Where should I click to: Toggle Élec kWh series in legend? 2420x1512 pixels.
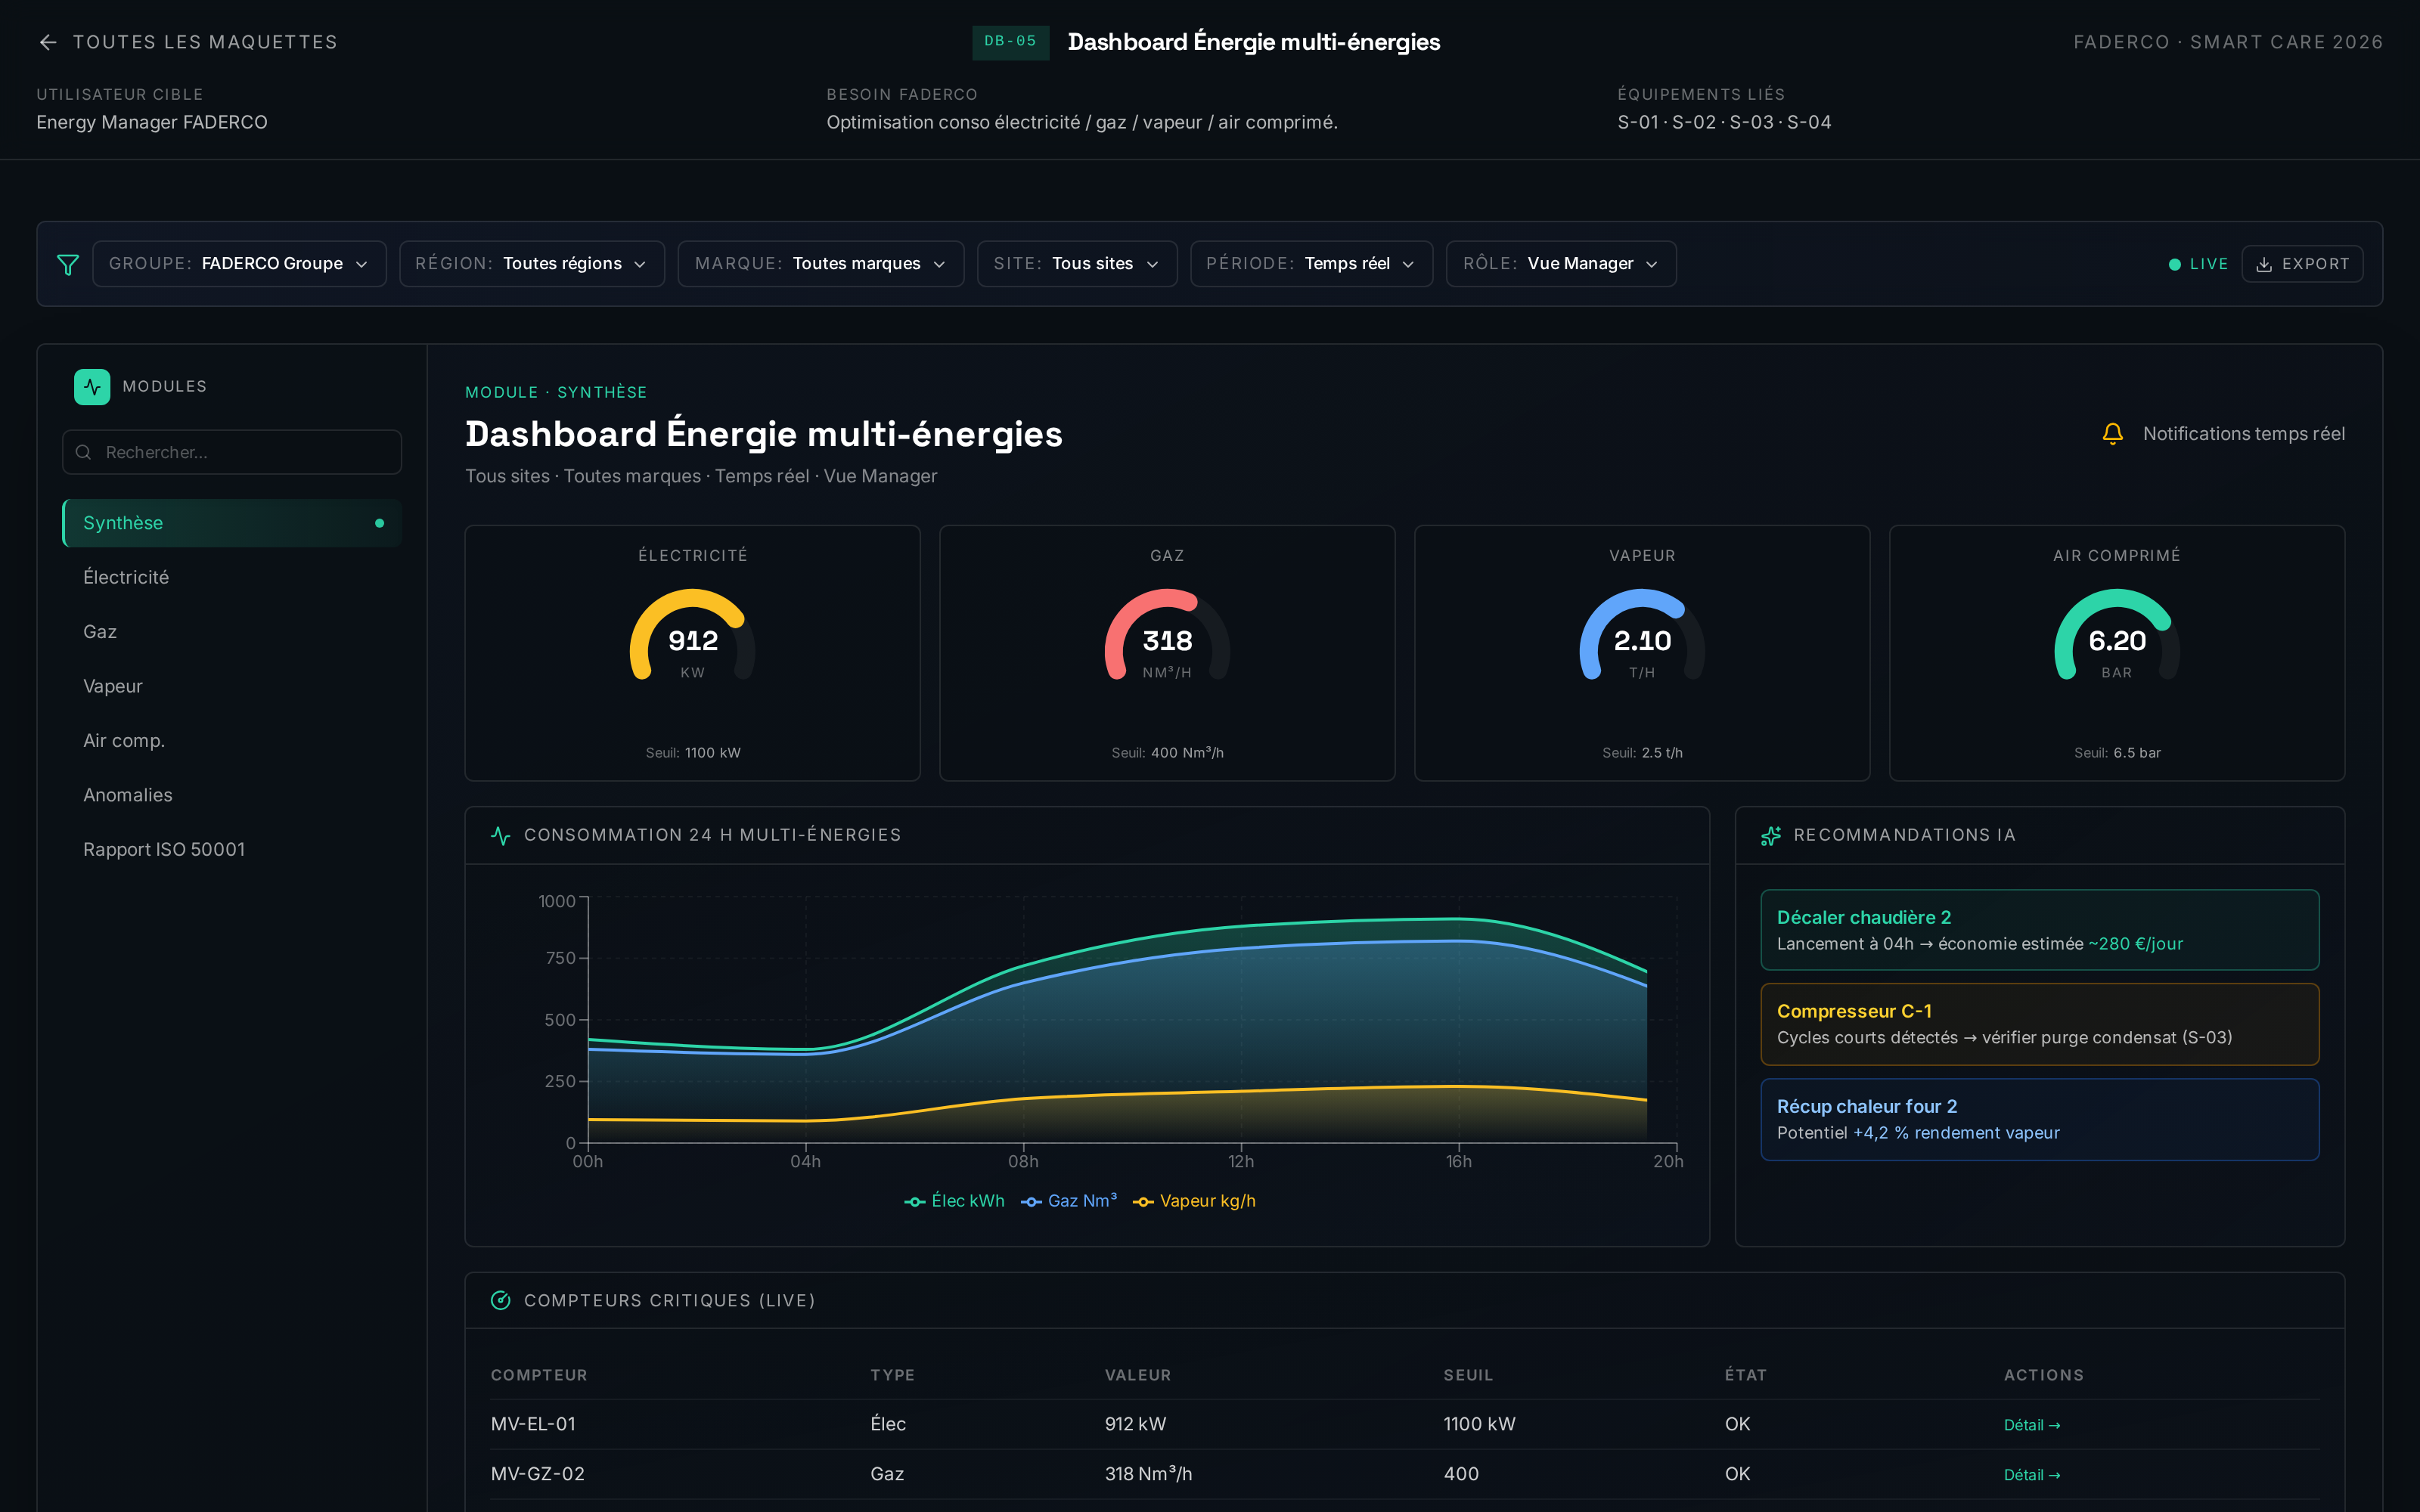[954, 1201]
